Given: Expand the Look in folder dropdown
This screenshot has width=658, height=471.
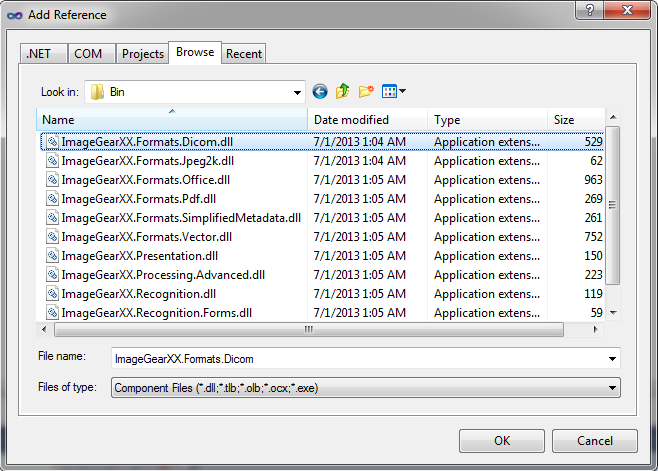Looking at the screenshot, I should pyautogui.click(x=297, y=92).
